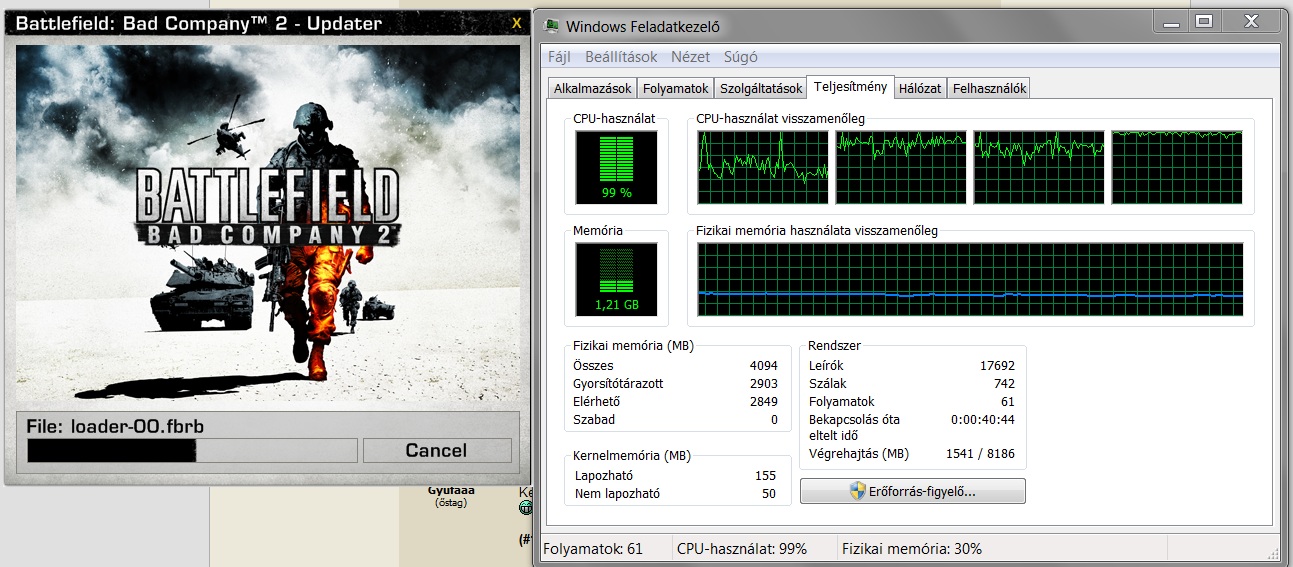Click status bar entry Fizikai memória: 30%
The image size is (1293, 567).
[912, 549]
